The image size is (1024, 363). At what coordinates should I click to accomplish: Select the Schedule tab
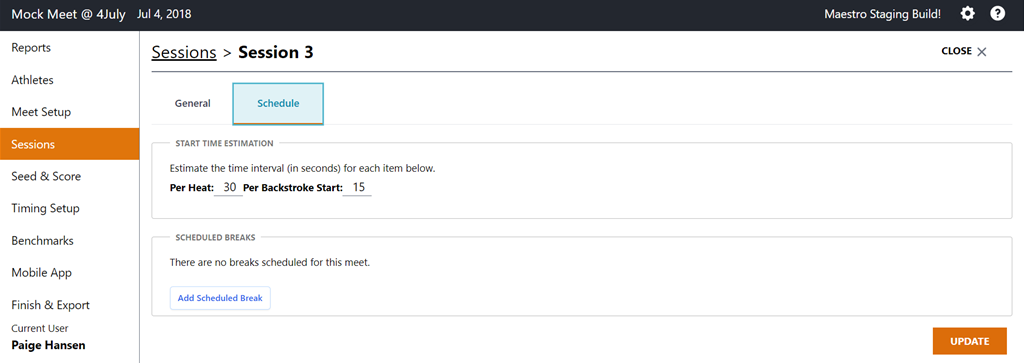[278, 103]
